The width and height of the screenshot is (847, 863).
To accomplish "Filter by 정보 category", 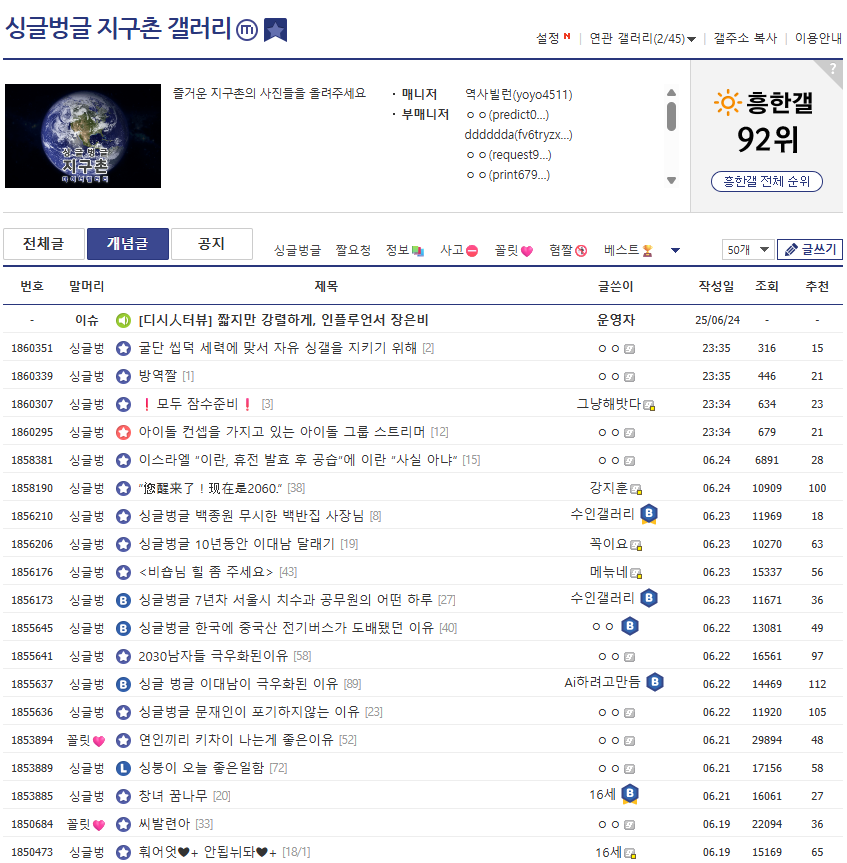I will coord(405,250).
